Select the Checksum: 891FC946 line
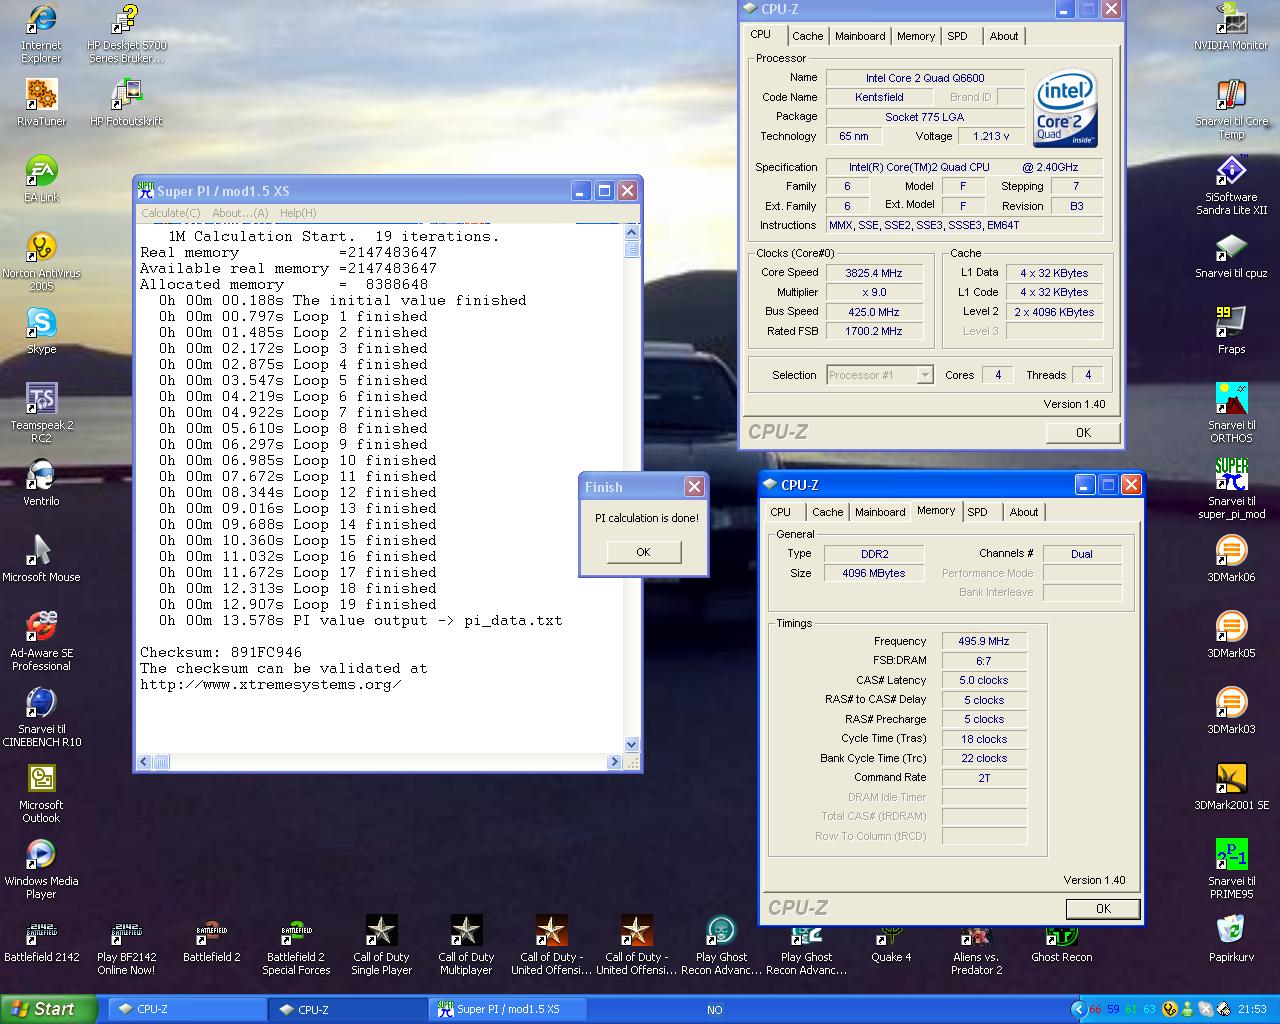This screenshot has height=1024, width=1280. tap(220, 652)
